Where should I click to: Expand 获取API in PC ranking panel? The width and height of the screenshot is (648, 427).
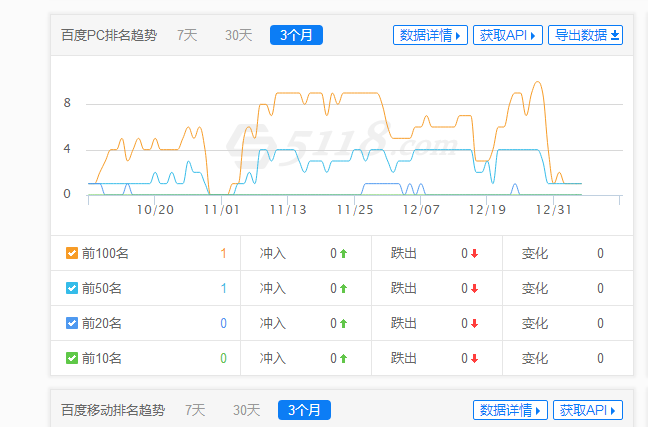(507, 35)
